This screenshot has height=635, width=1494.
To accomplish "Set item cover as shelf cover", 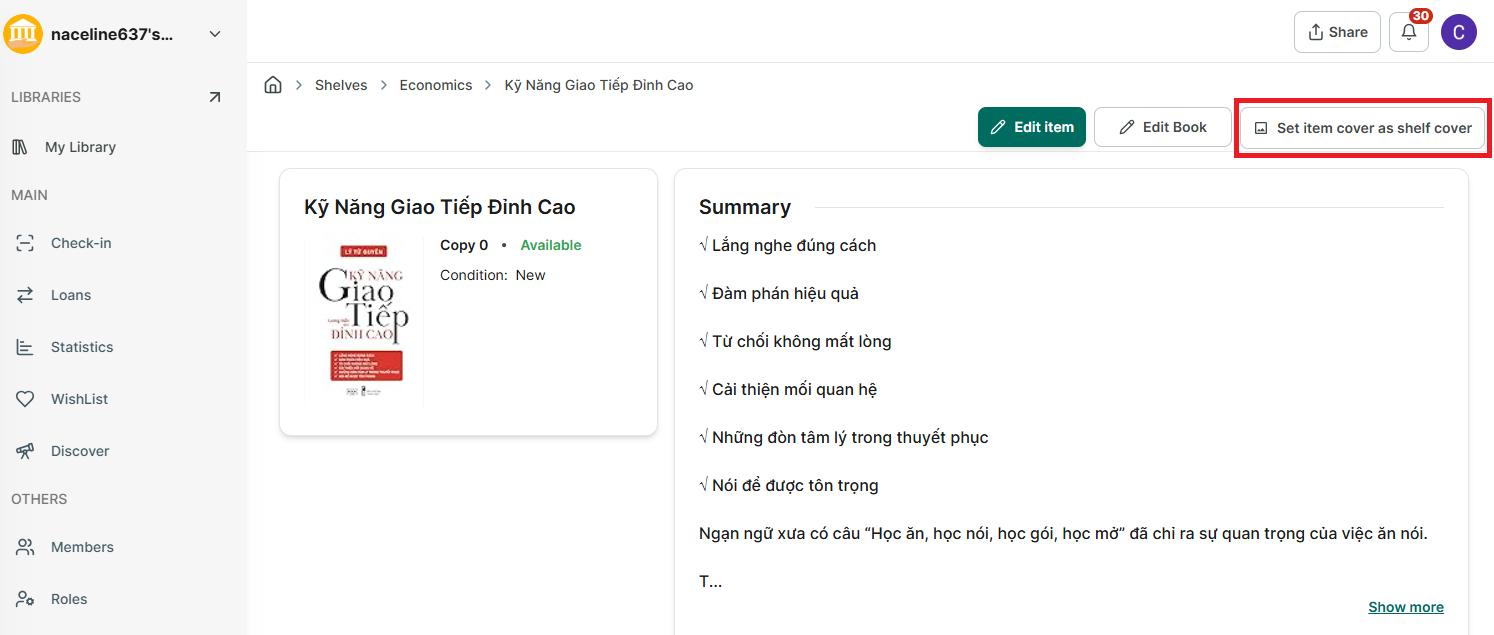I will 1363,128.
